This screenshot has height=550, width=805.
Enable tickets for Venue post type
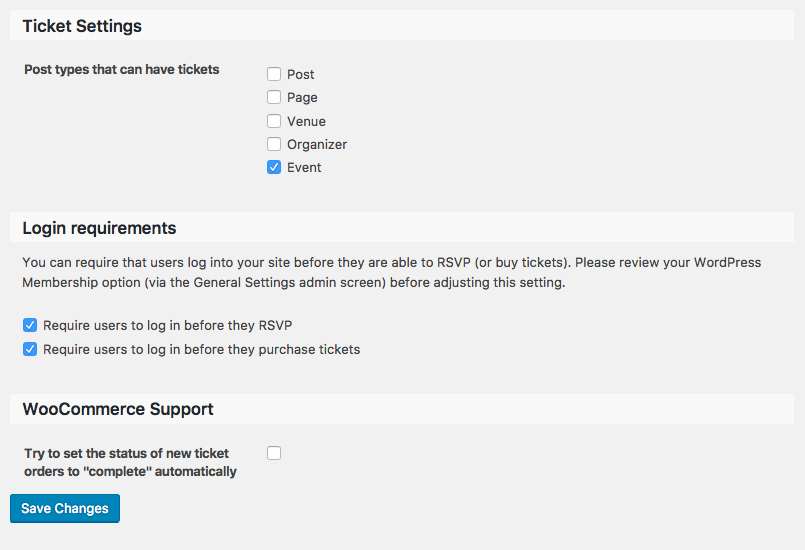tap(274, 121)
